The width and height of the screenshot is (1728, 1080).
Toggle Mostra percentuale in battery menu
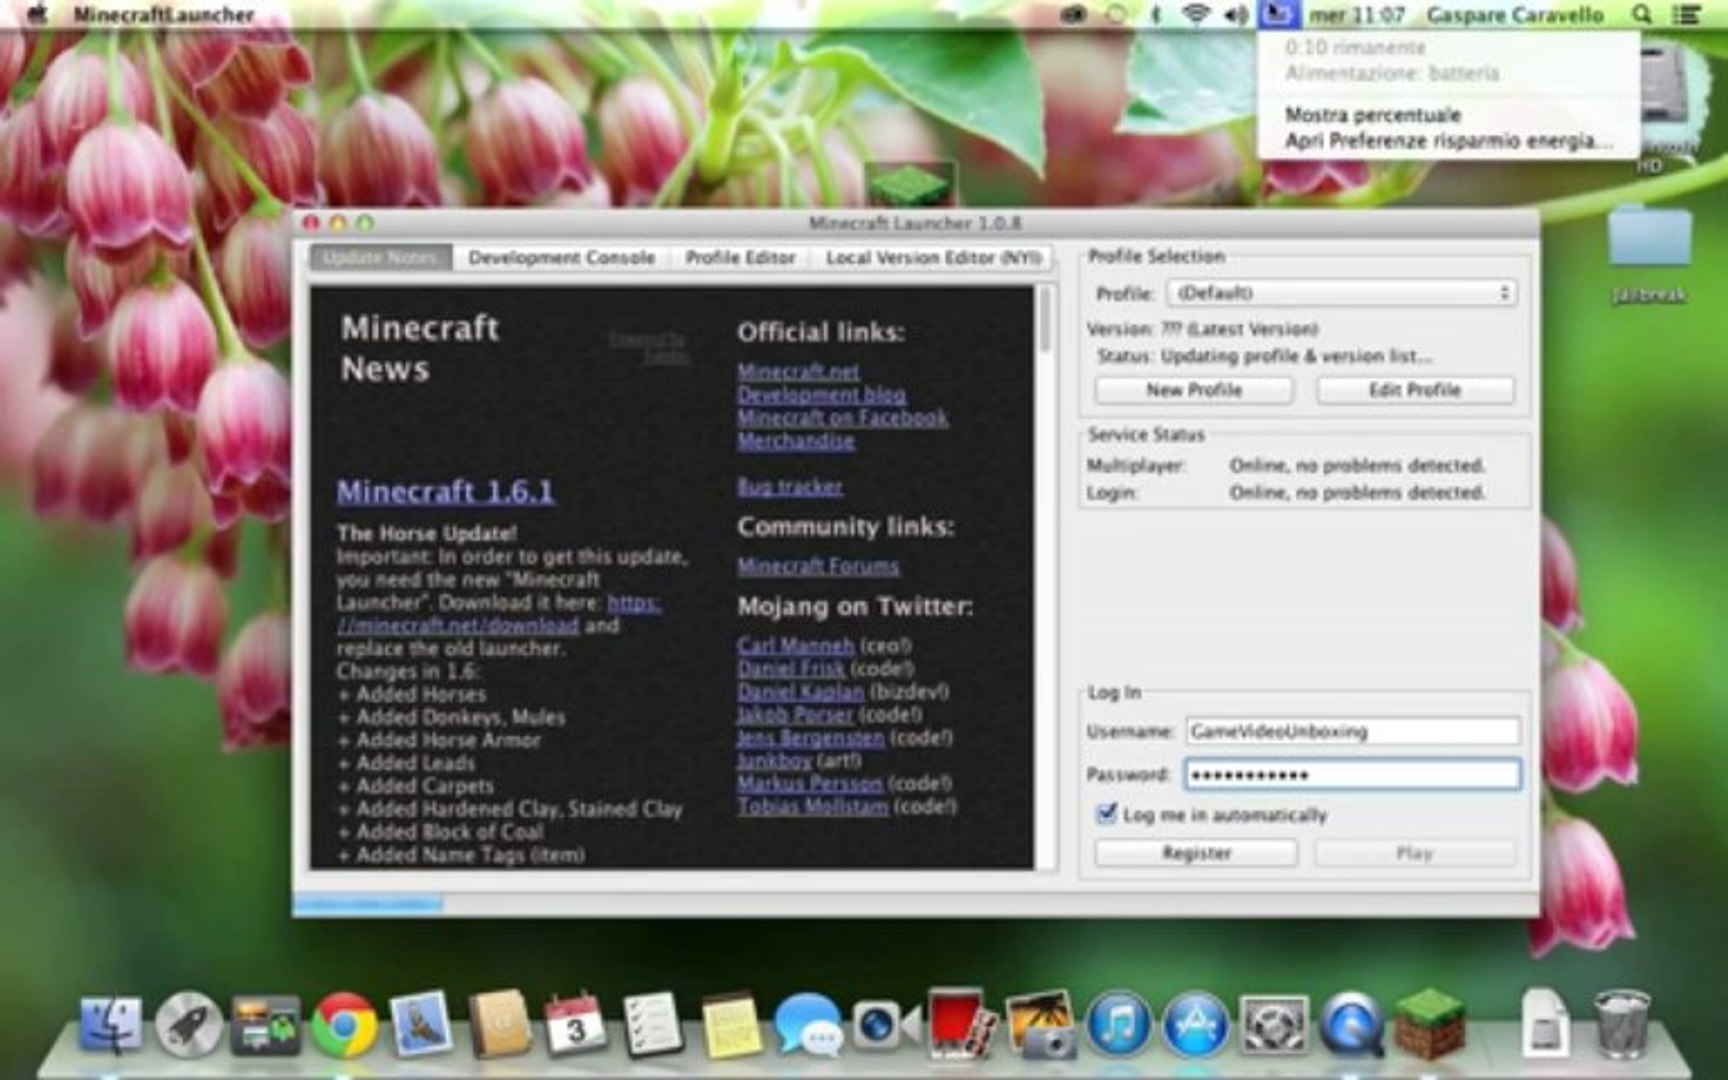[1375, 114]
